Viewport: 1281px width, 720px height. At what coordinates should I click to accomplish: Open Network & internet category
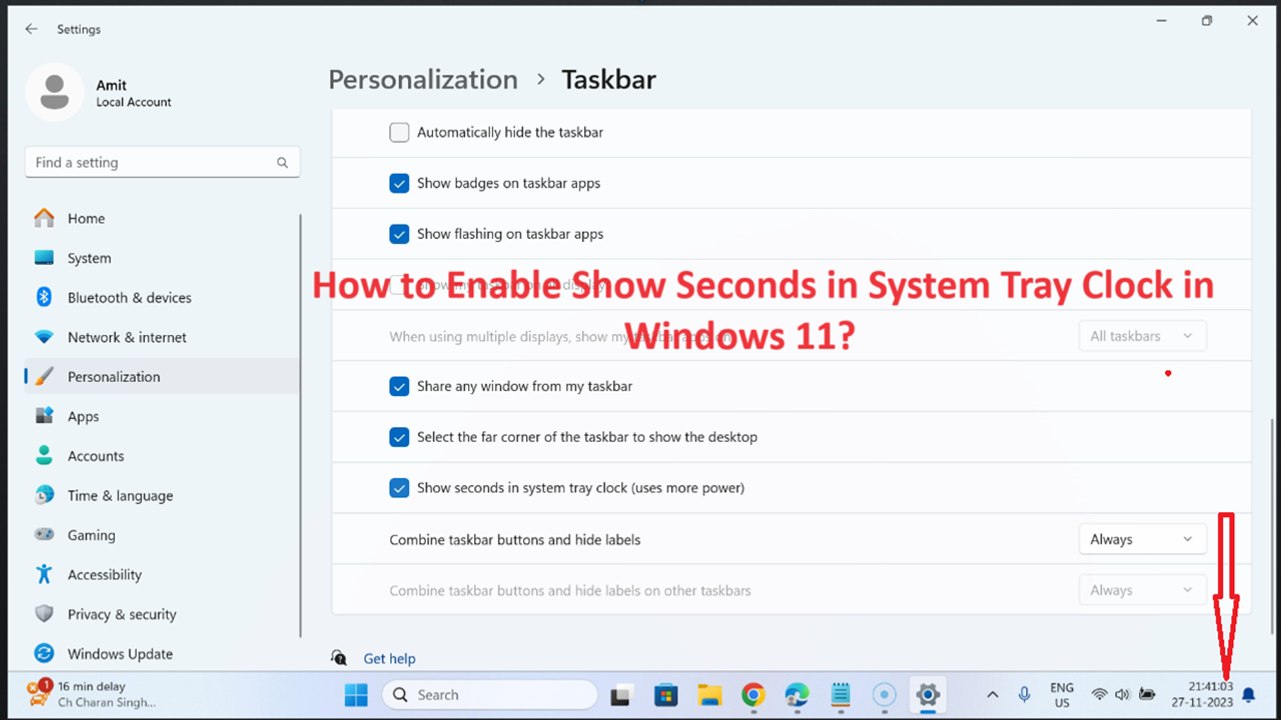161,337
